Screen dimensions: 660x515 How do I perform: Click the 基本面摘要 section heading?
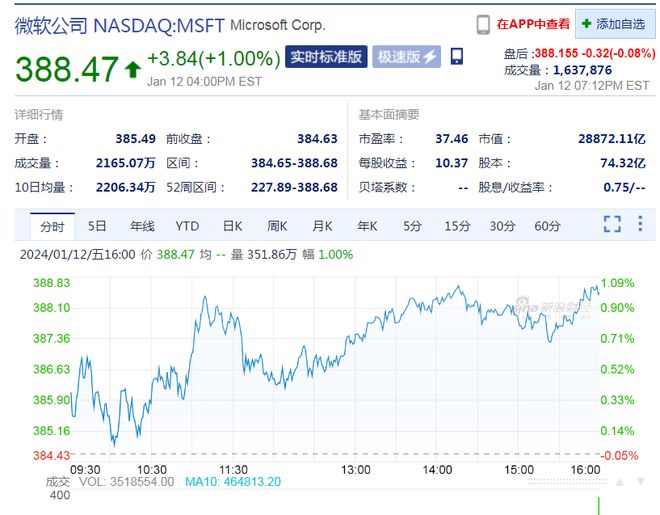(x=389, y=114)
